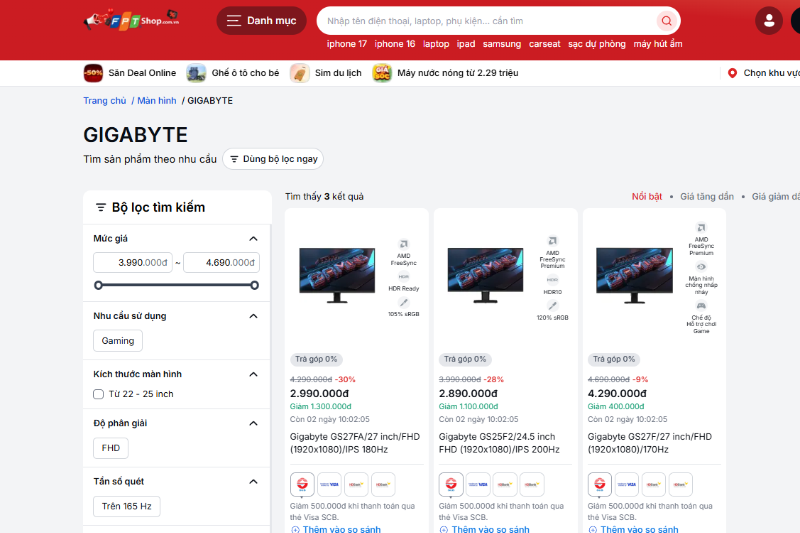The width and height of the screenshot is (800, 533).
Task: Select the iphone 16 suggestion
Action: (x=395, y=44)
